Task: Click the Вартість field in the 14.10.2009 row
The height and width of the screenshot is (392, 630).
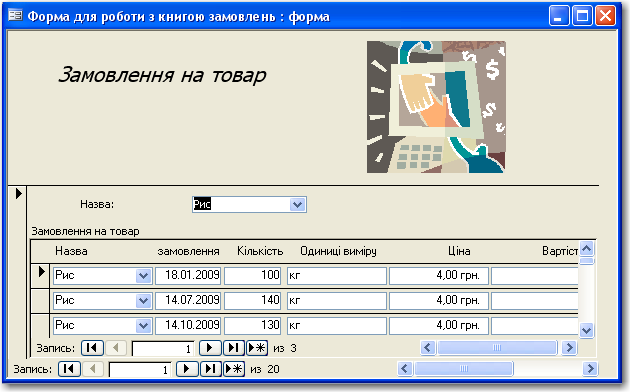Action: point(535,326)
